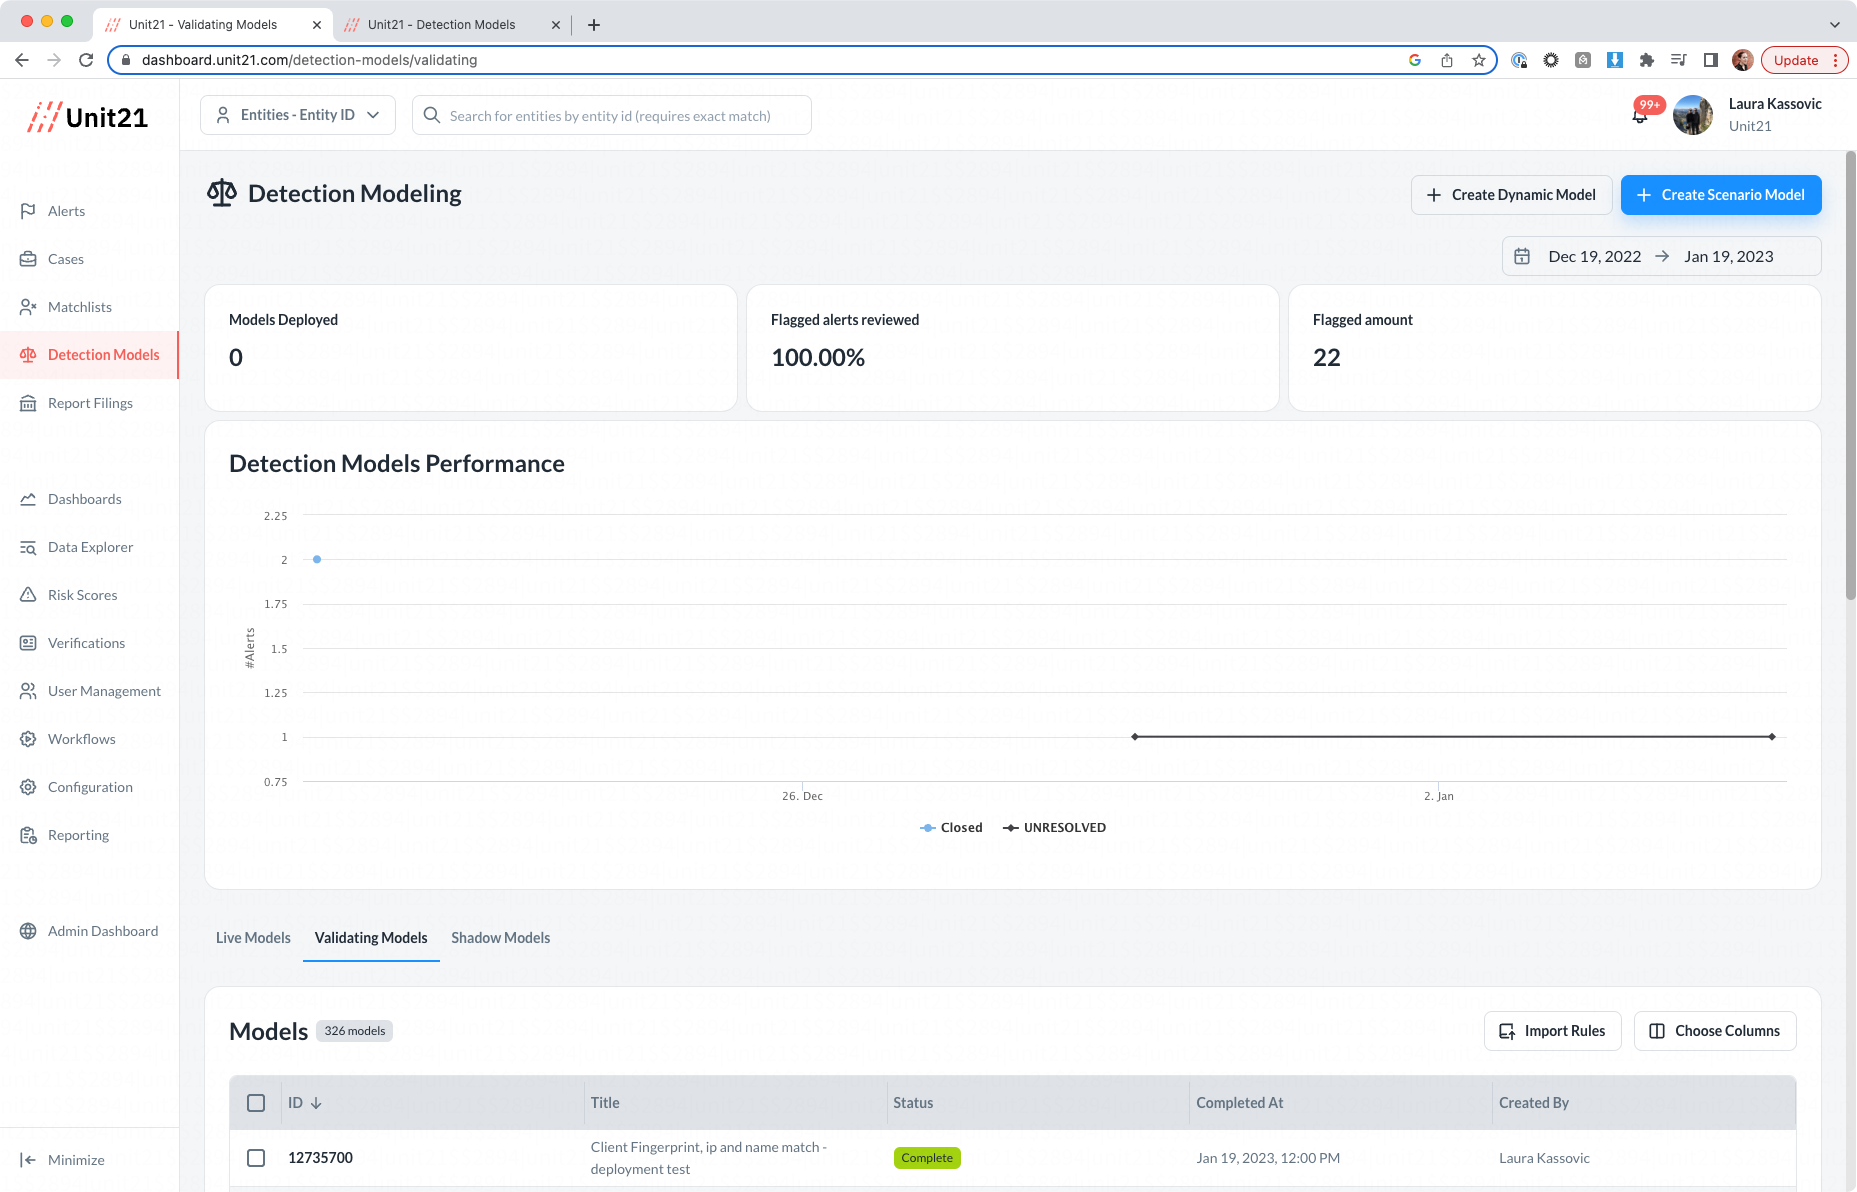Check the box for model 12735700
This screenshot has height=1192, width=1857.
point(256,1158)
